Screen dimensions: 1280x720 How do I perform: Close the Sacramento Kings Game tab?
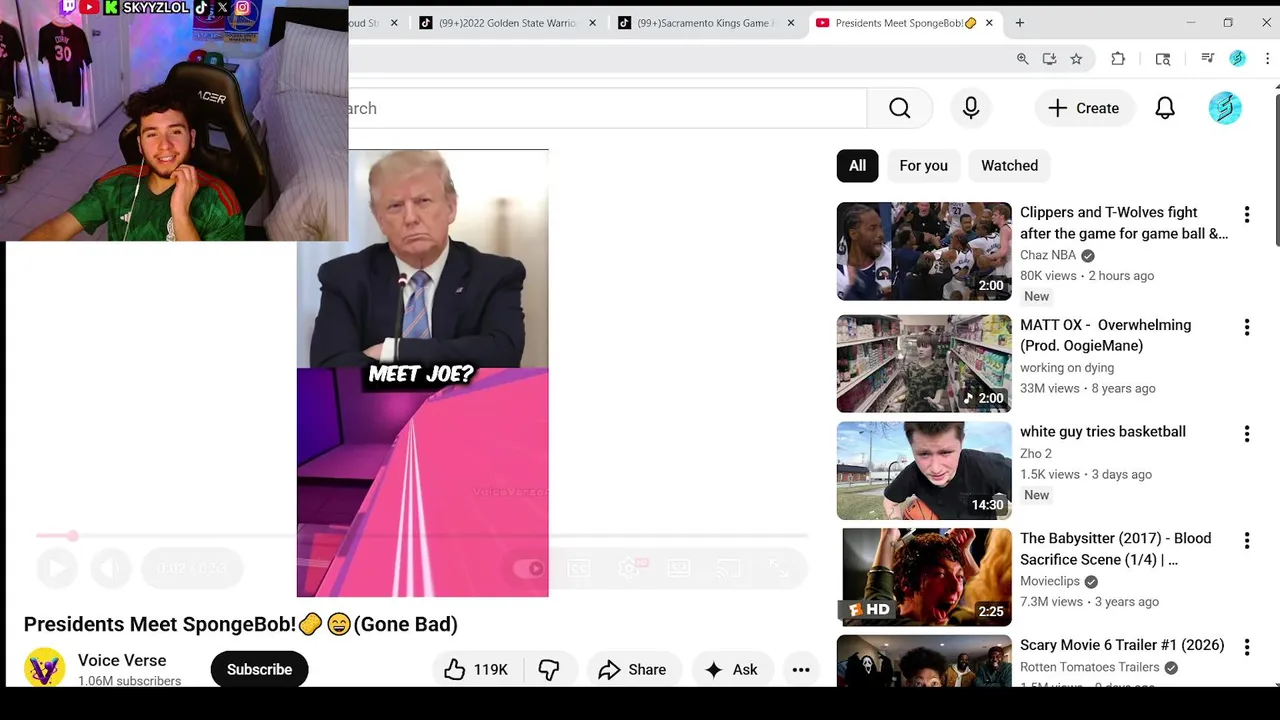coord(790,23)
